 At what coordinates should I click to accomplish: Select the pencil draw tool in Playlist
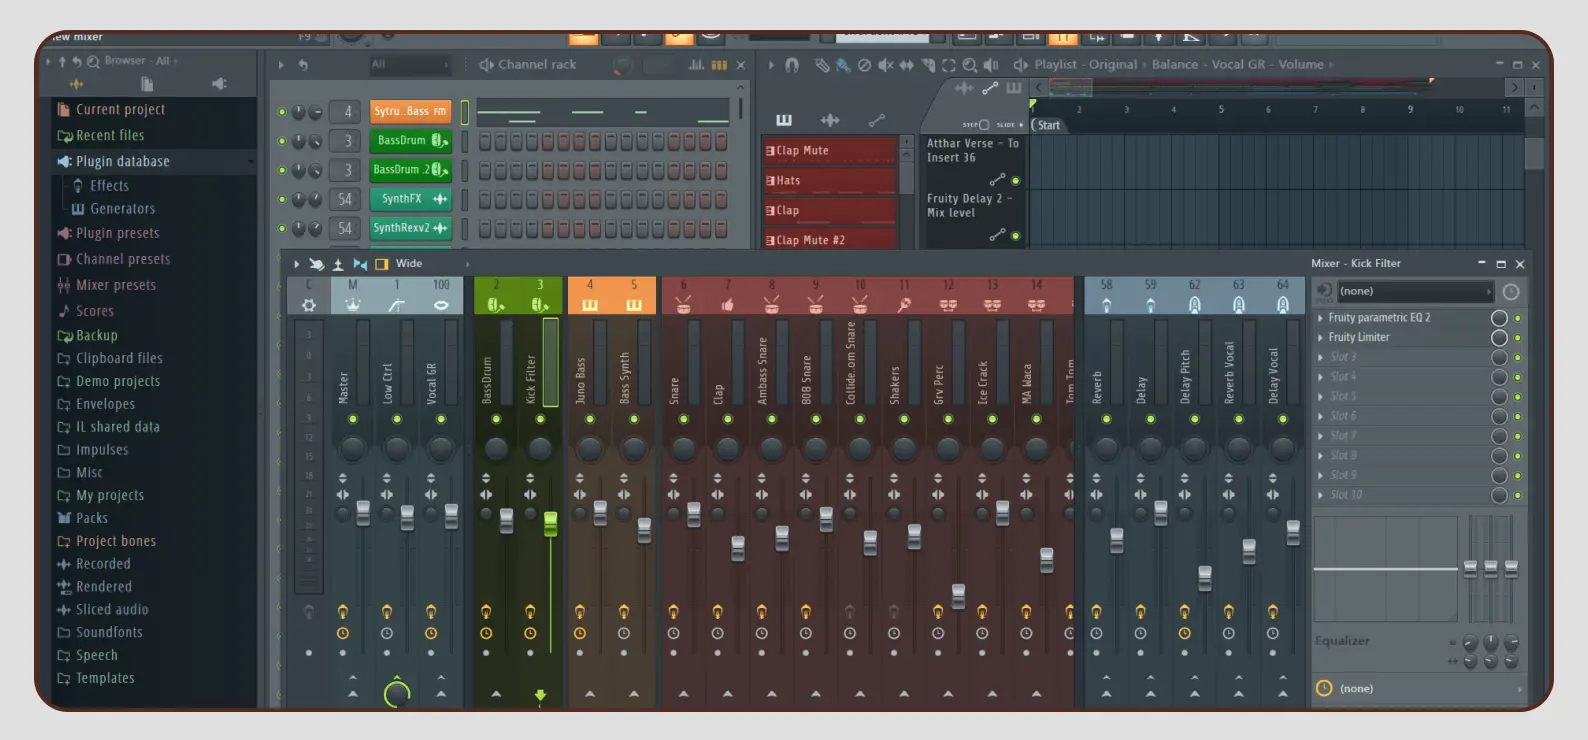(x=822, y=65)
